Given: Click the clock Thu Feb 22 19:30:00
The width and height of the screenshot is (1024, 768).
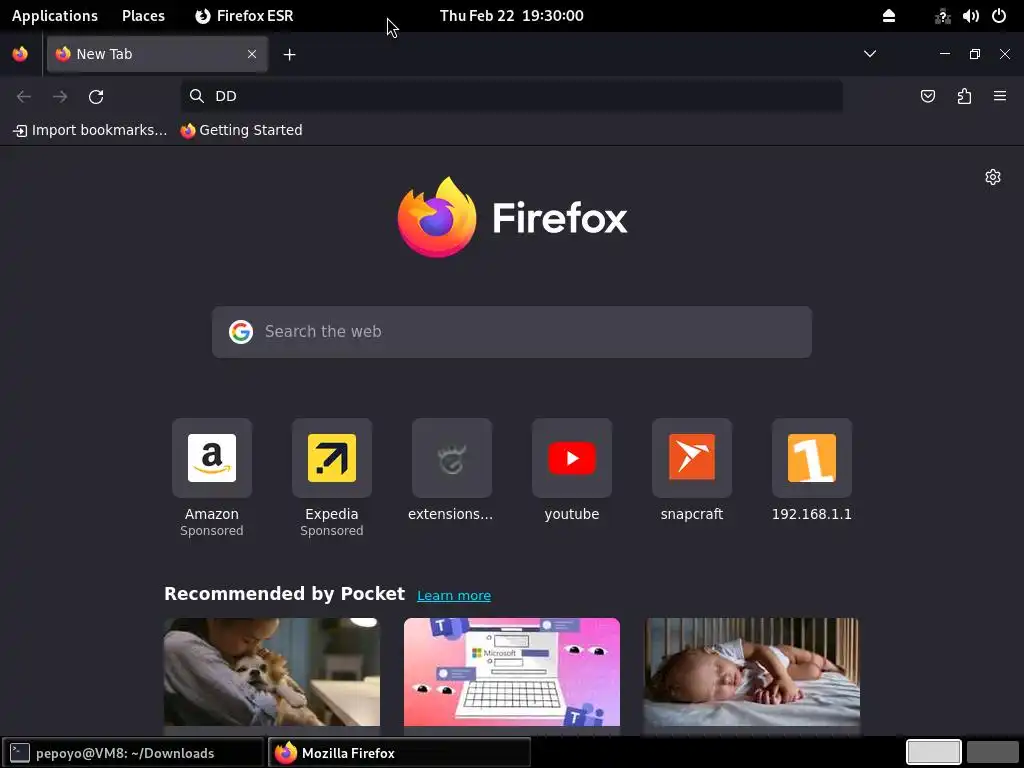Looking at the screenshot, I should pyautogui.click(x=511, y=16).
